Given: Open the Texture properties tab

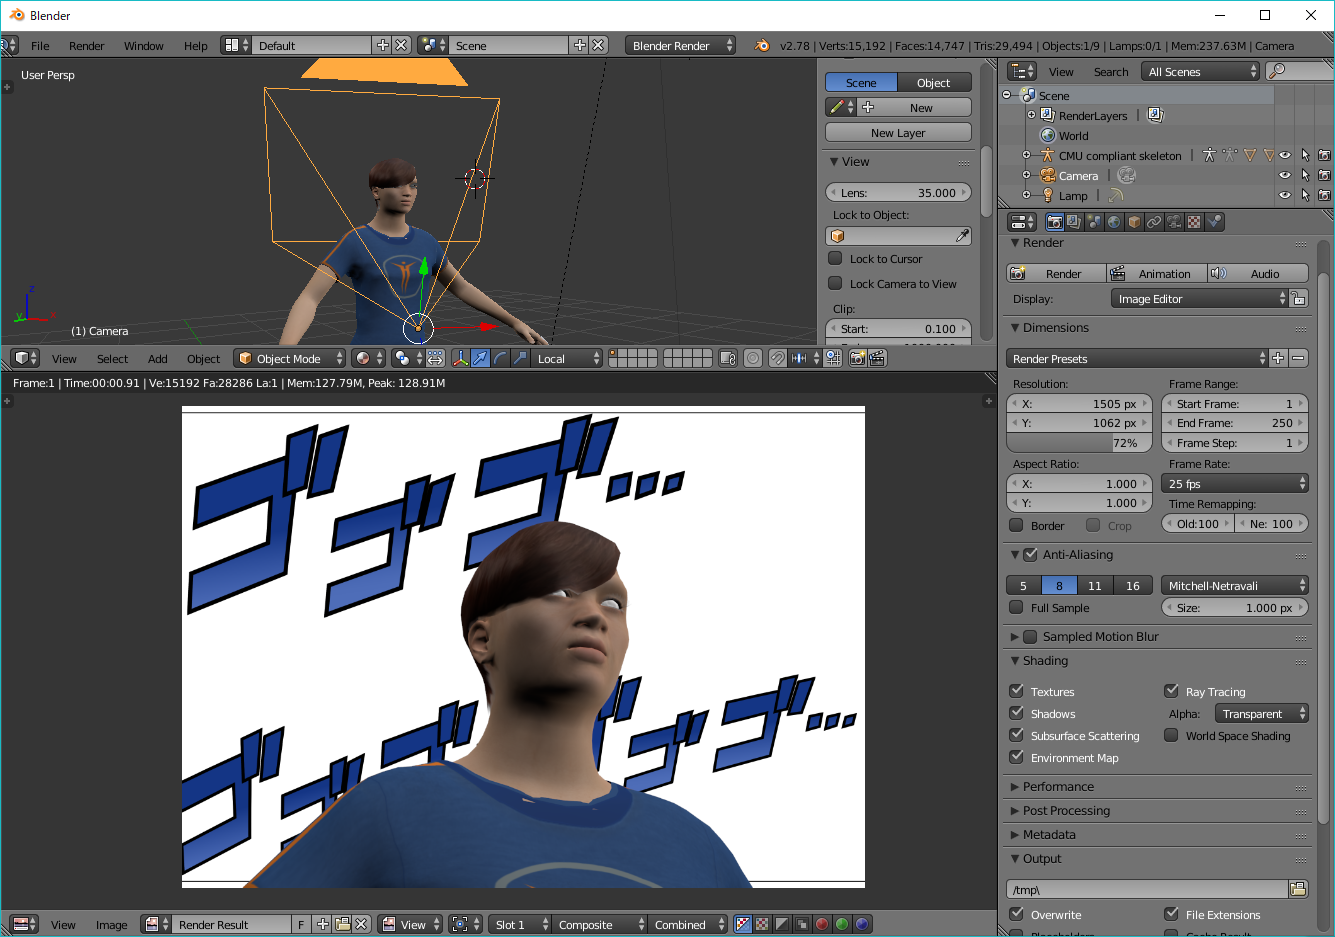Looking at the screenshot, I should click(1194, 222).
